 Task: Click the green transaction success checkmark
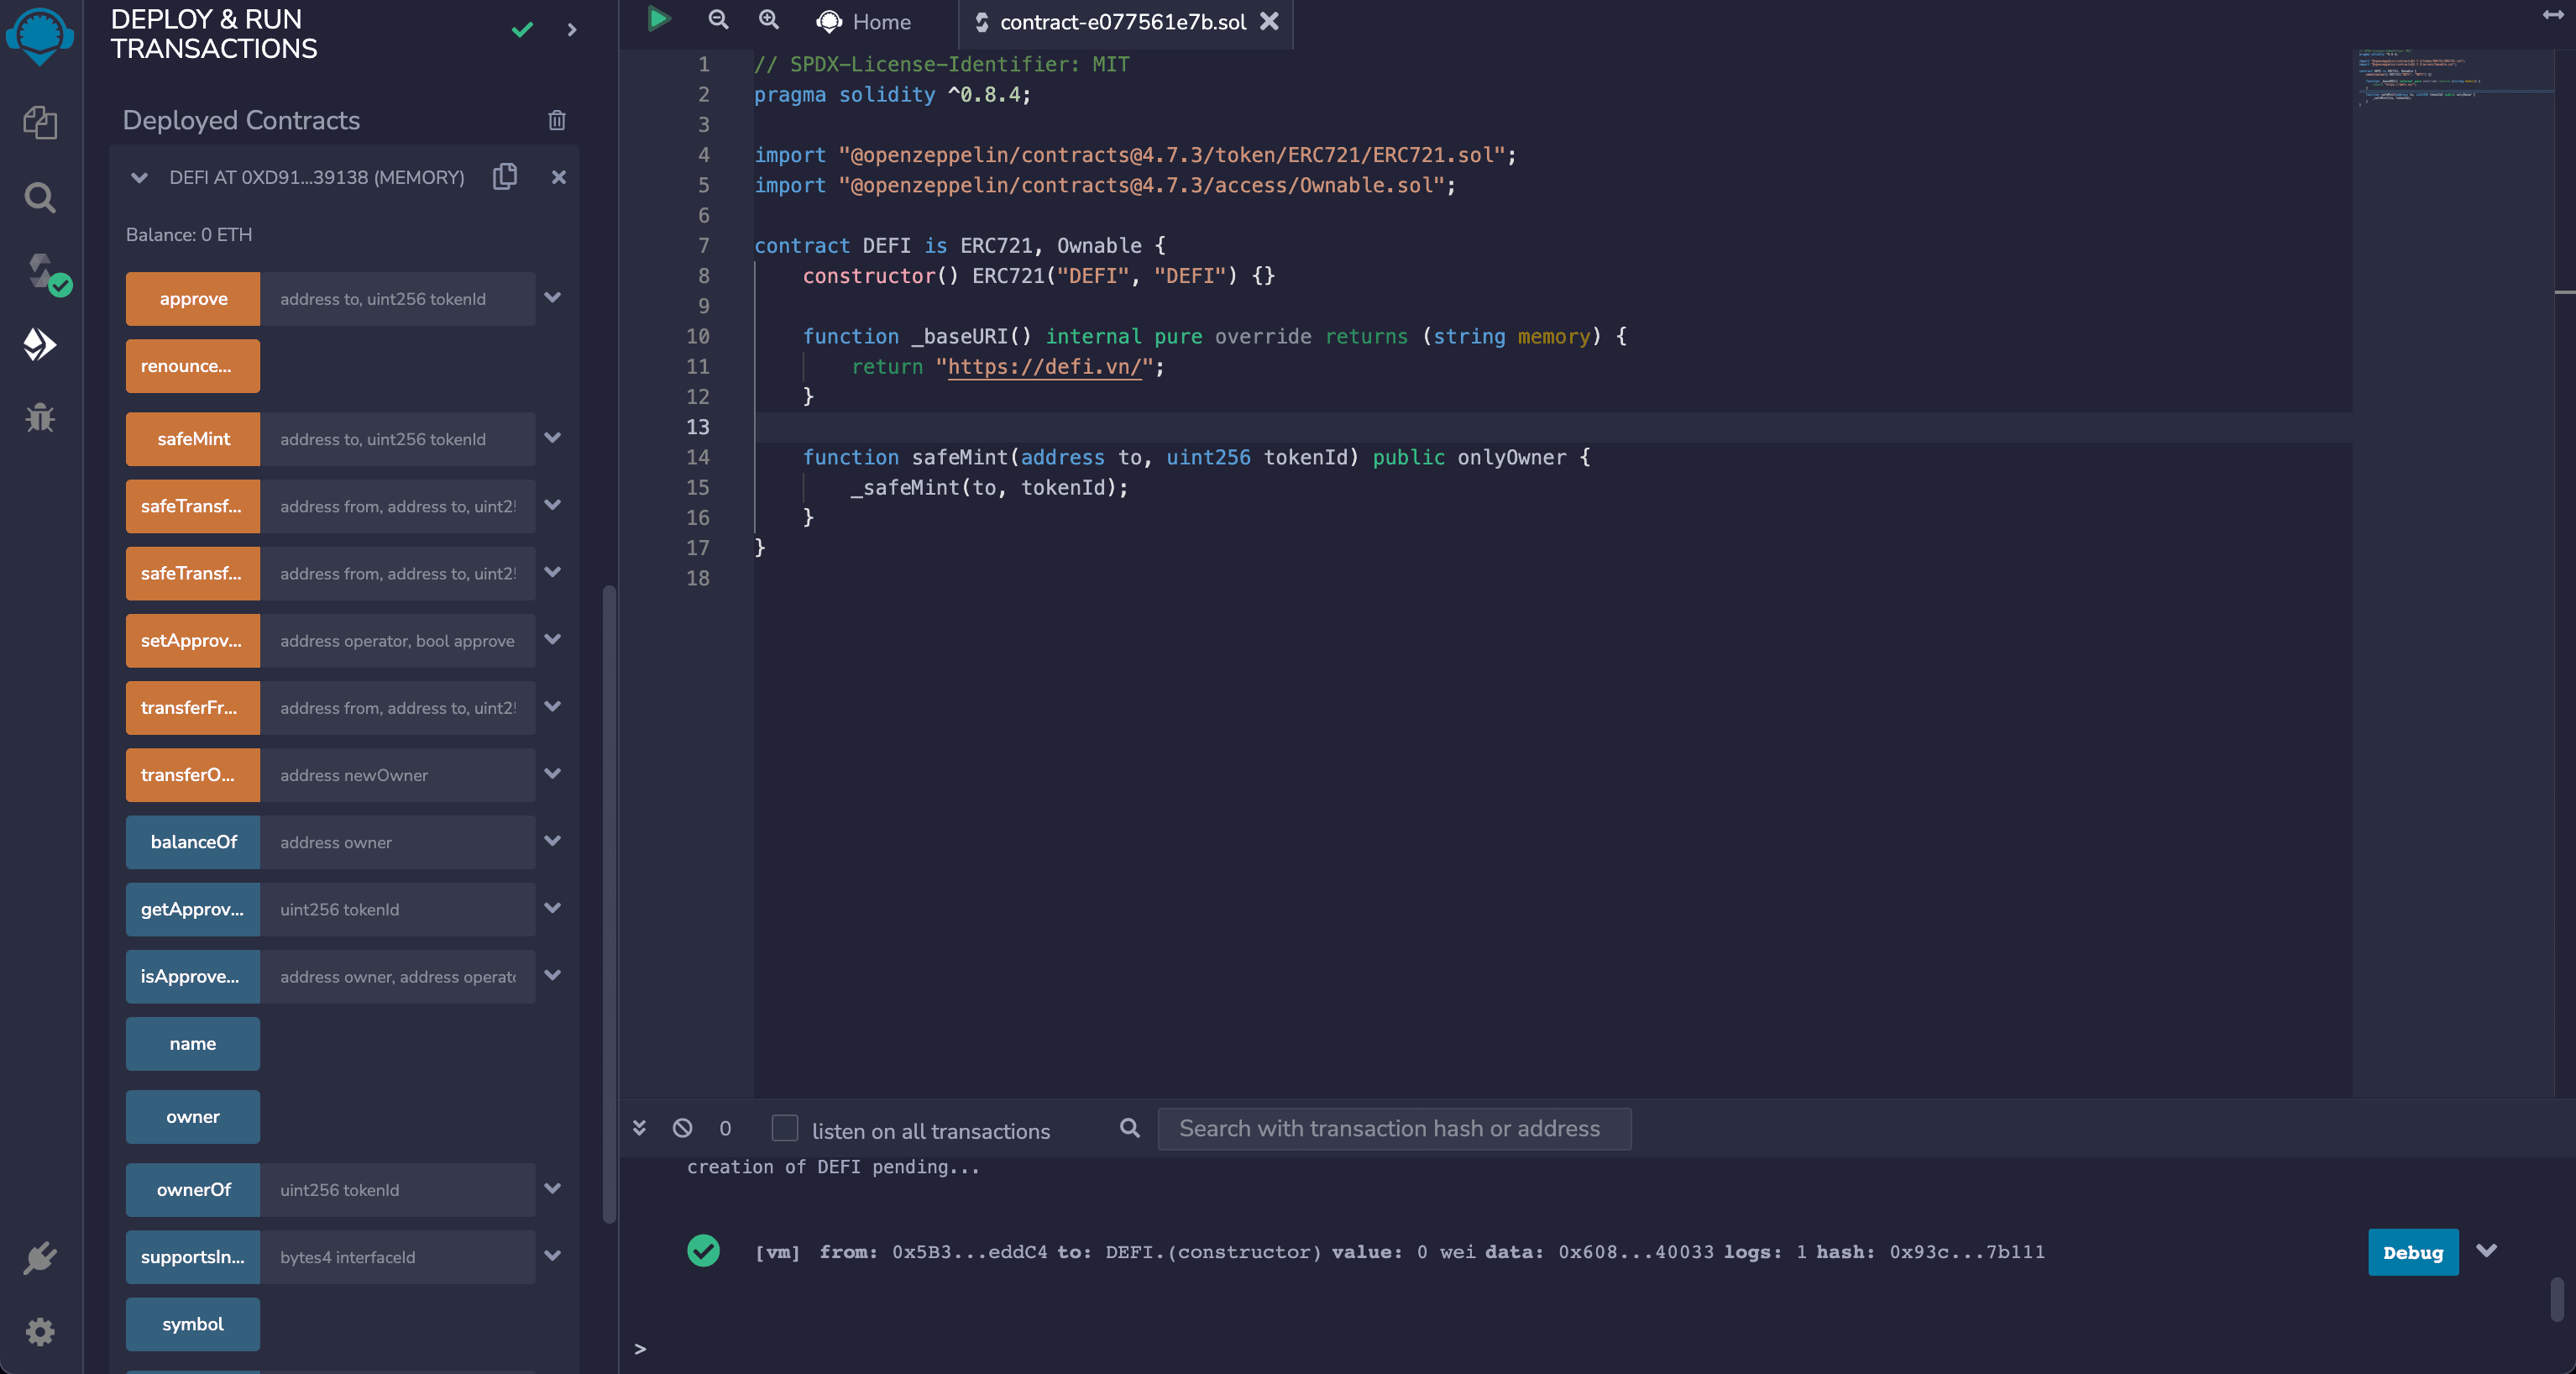click(x=703, y=1250)
